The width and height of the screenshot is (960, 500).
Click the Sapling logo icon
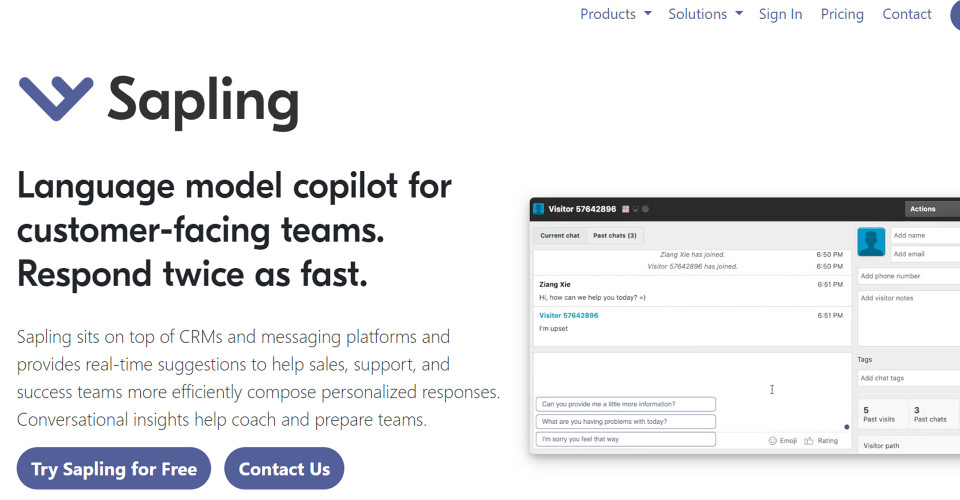pyautogui.click(x=56, y=98)
